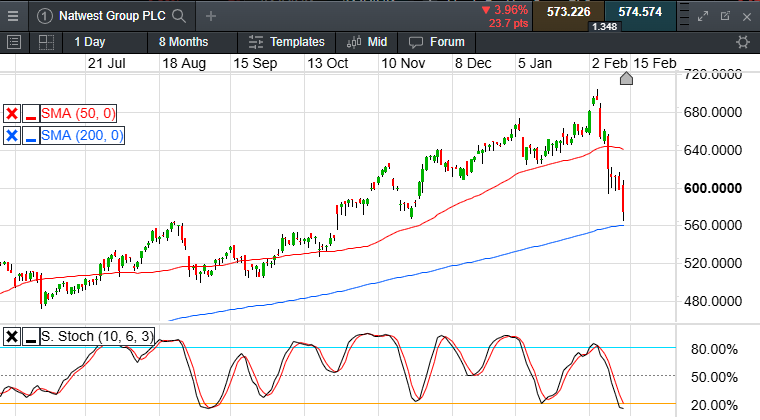
Task: Click the search magnifier beside Natwest Group PLC
Action: click(178, 16)
